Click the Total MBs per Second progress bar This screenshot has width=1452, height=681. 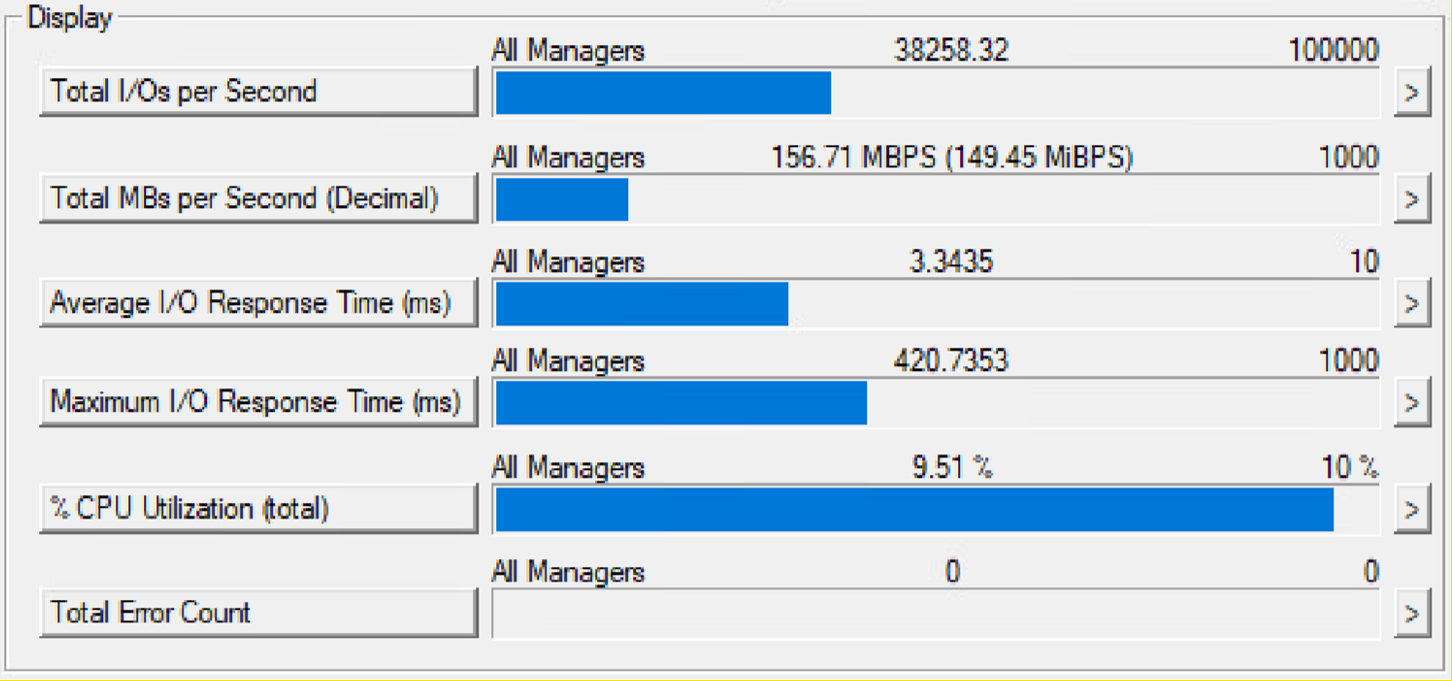(936, 199)
